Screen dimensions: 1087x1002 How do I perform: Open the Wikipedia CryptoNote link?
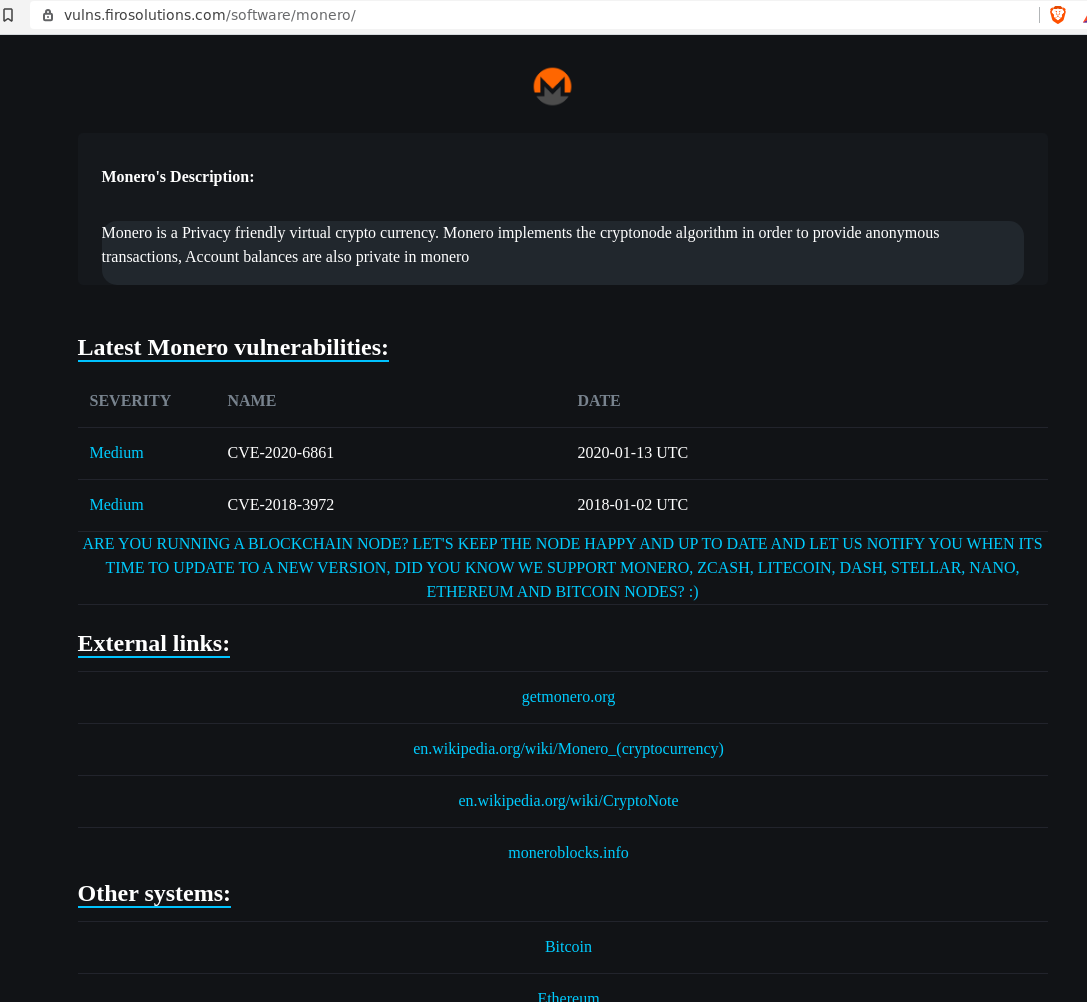pos(568,801)
